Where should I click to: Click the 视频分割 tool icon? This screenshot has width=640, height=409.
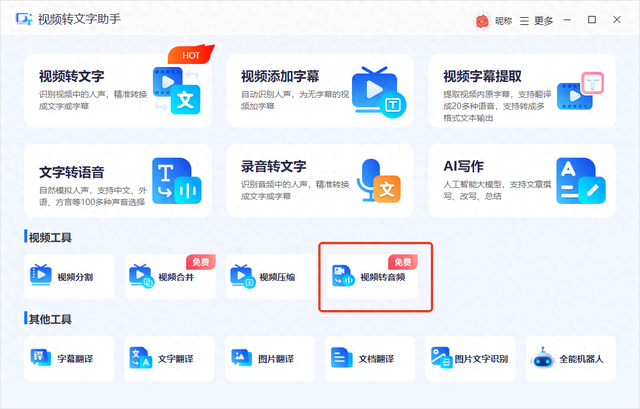tap(41, 275)
